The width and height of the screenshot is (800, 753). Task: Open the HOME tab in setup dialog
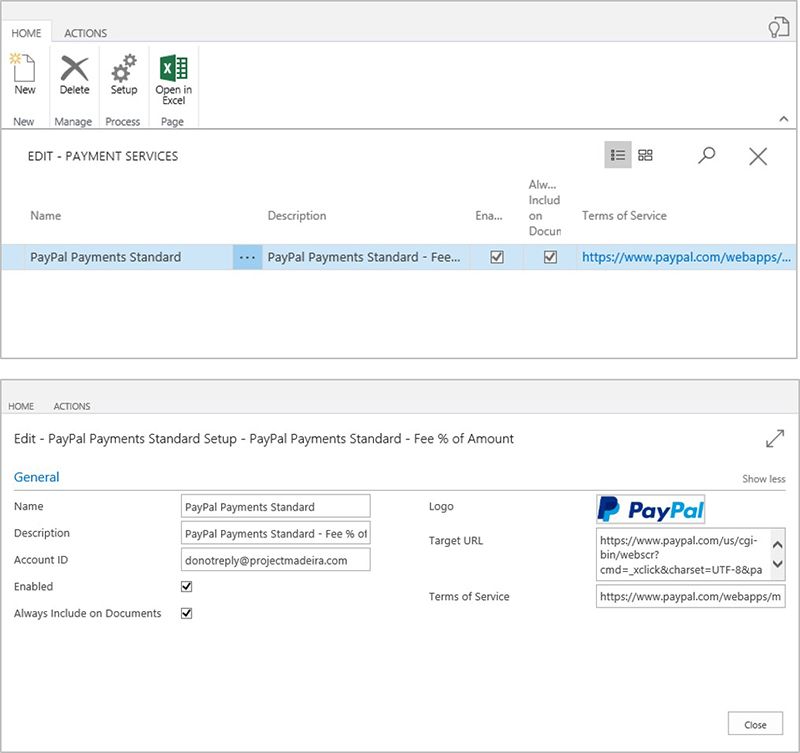[x=21, y=406]
